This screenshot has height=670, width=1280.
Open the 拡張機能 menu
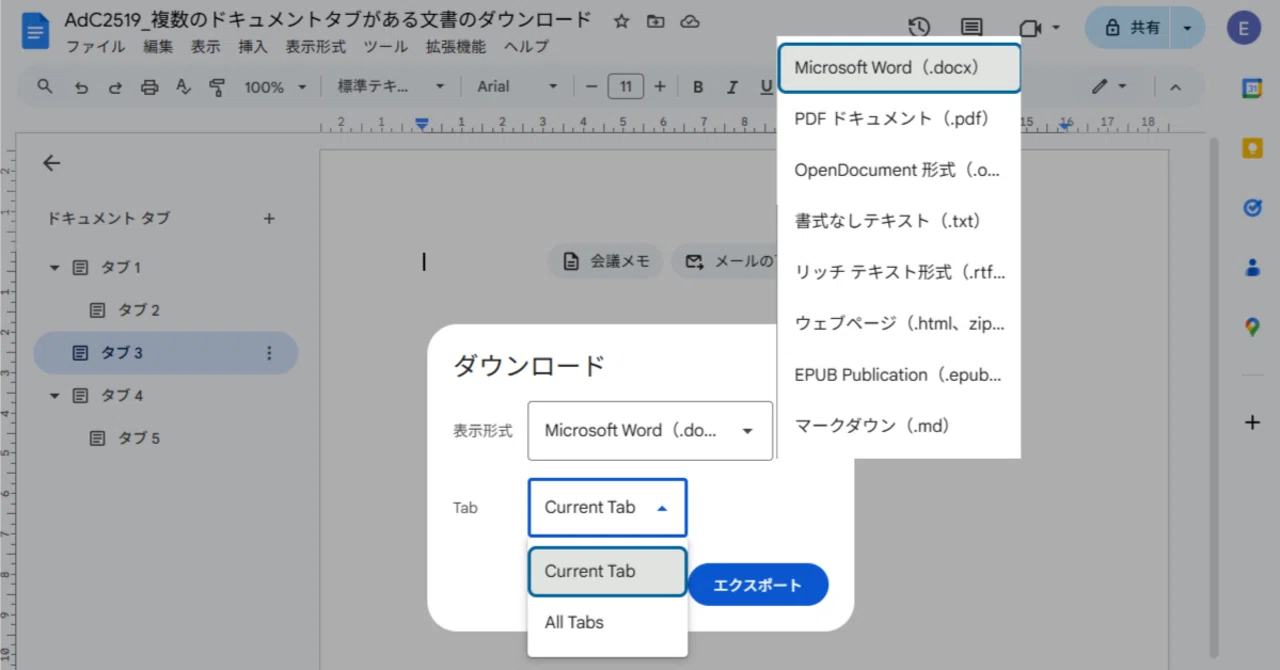tap(456, 47)
